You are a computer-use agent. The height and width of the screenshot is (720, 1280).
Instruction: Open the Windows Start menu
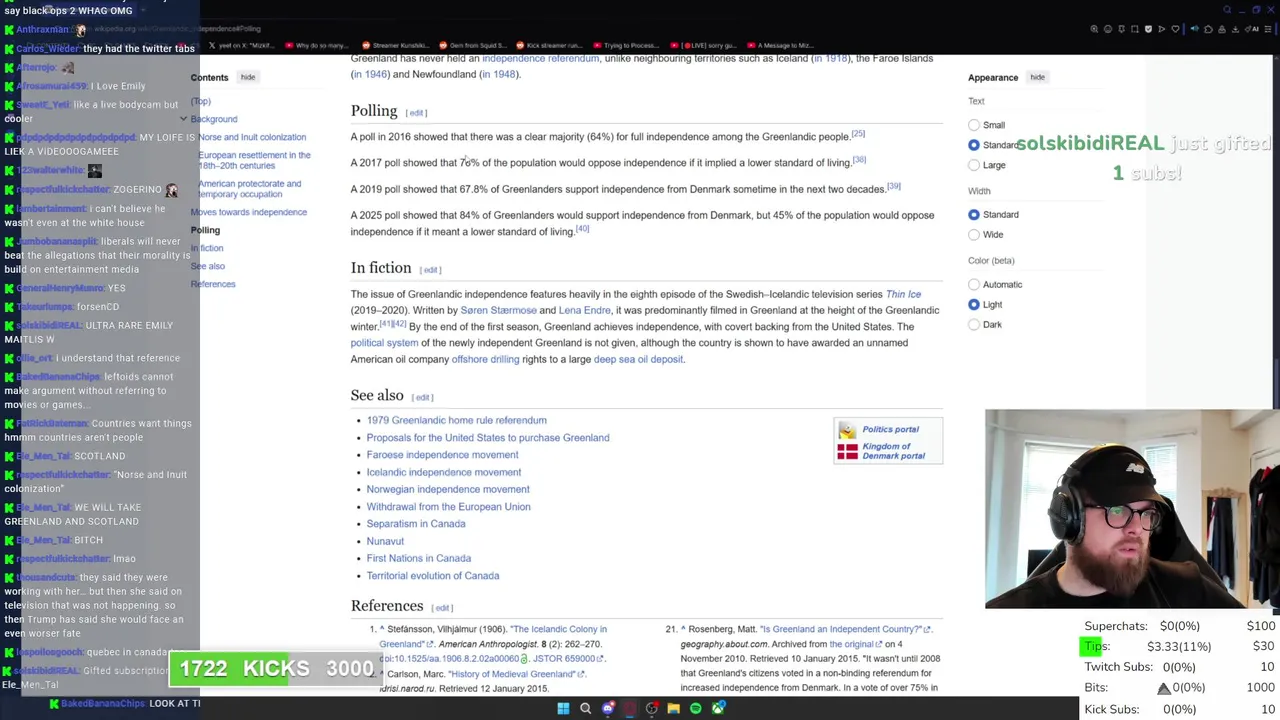(563, 709)
